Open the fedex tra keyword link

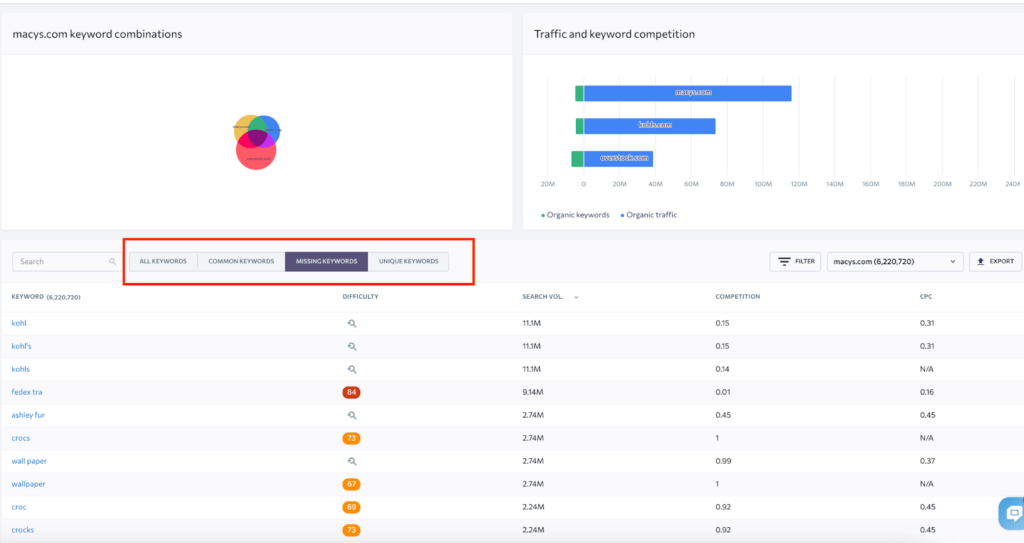pyautogui.click(x=27, y=392)
